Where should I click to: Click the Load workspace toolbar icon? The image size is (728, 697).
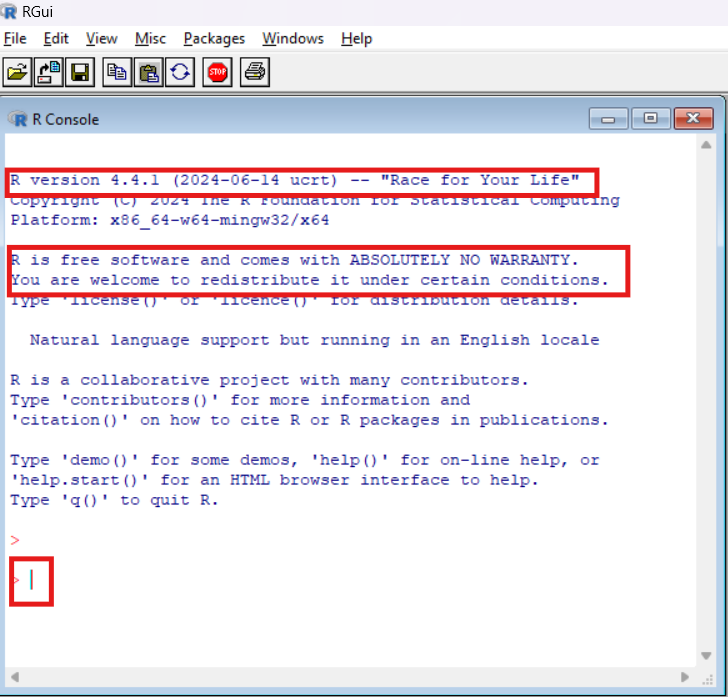click(x=49, y=72)
